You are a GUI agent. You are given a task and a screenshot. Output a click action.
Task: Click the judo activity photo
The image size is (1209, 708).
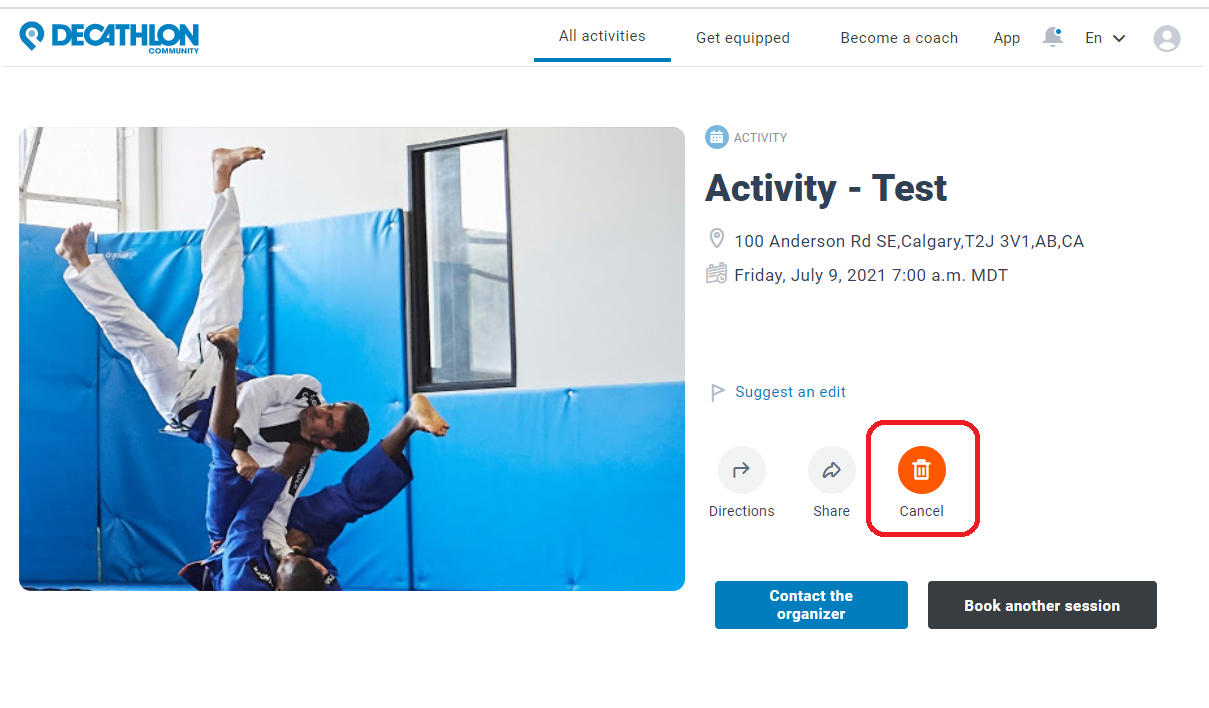pos(352,358)
